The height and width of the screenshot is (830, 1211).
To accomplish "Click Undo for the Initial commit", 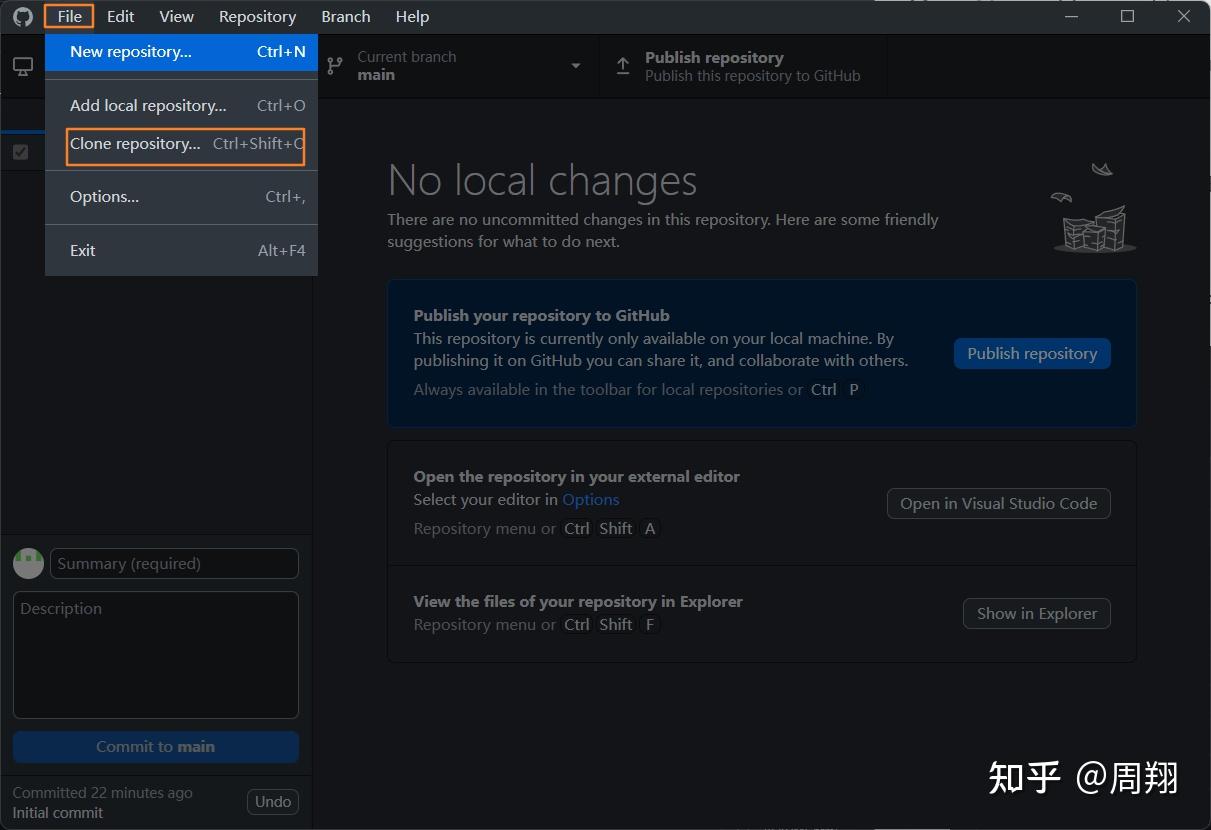I will pyautogui.click(x=273, y=801).
